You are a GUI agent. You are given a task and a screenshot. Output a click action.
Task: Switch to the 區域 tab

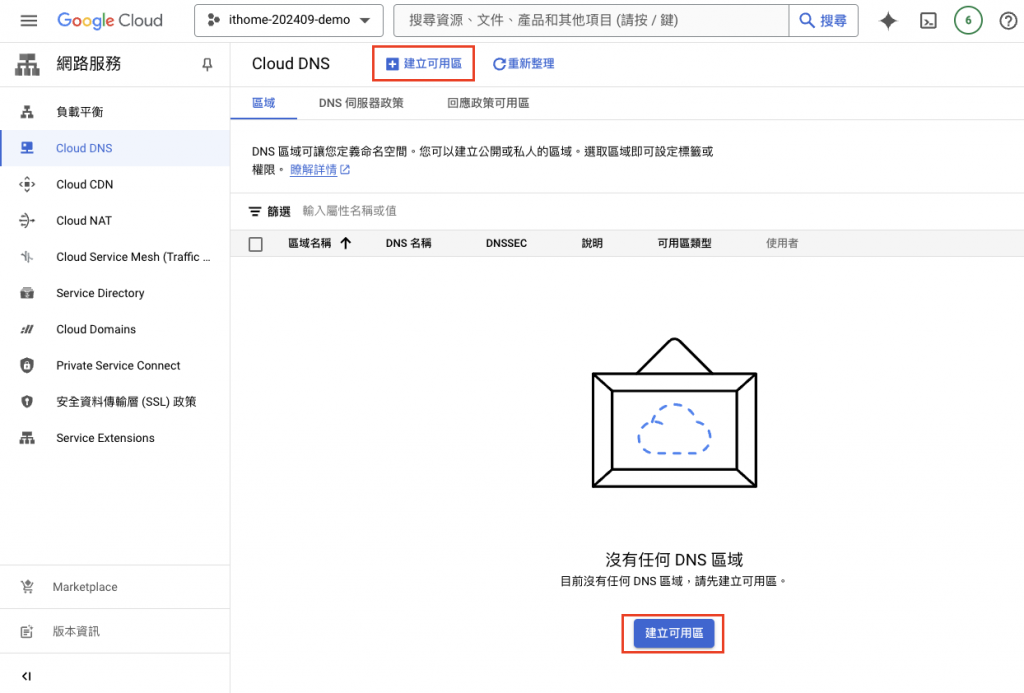pyautogui.click(x=264, y=103)
